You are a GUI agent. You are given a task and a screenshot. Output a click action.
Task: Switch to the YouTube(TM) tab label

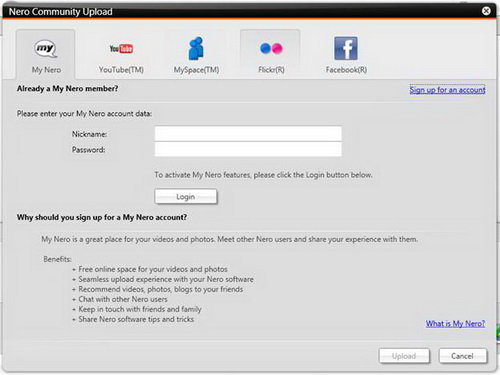pos(121,70)
